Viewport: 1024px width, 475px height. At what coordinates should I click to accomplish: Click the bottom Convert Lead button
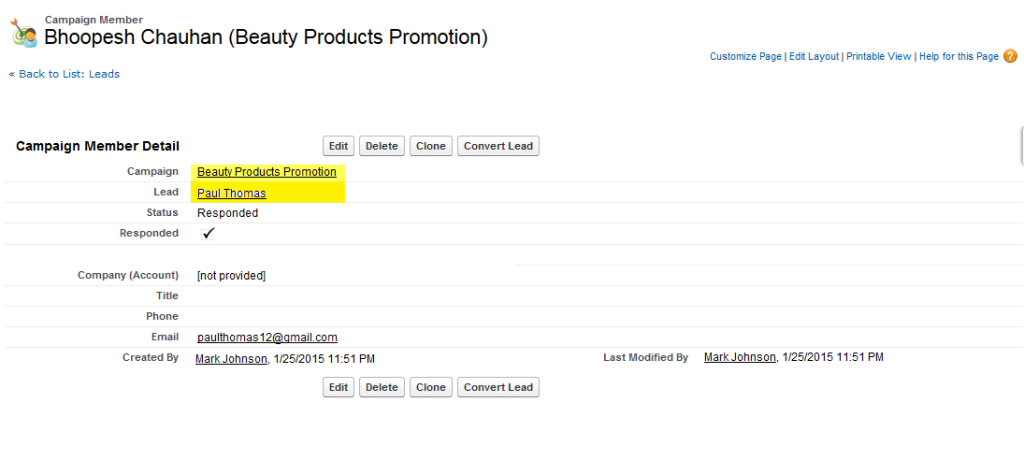coord(498,387)
